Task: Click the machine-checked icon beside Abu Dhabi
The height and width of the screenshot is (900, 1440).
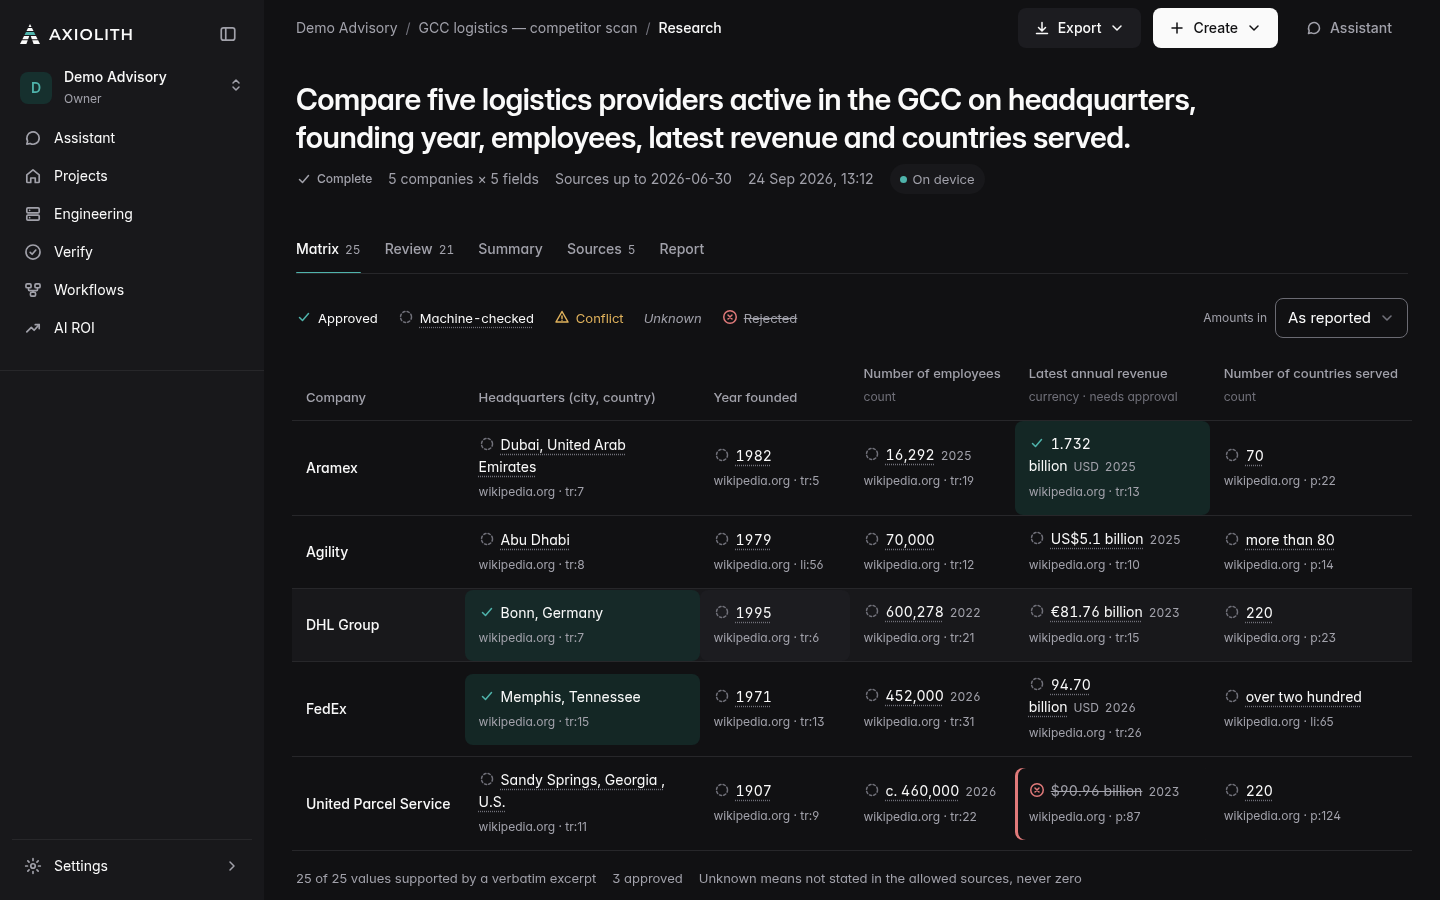Action: [x=487, y=539]
